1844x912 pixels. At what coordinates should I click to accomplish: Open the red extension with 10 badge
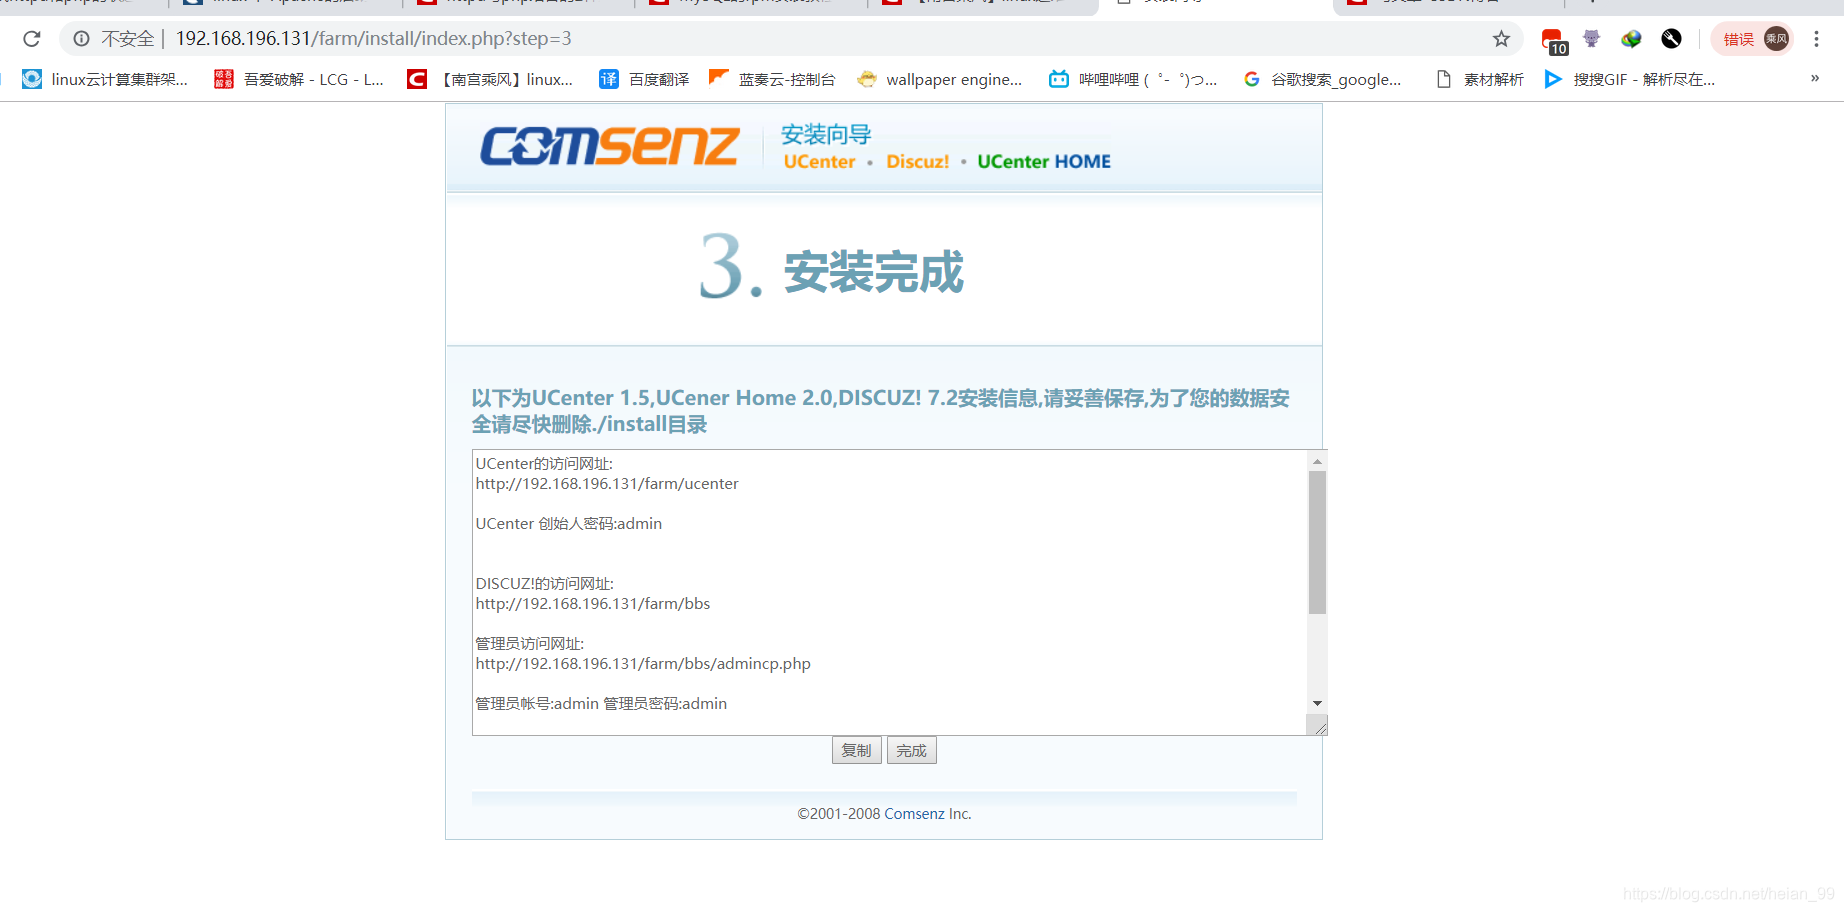pyautogui.click(x=1553, y=40)
